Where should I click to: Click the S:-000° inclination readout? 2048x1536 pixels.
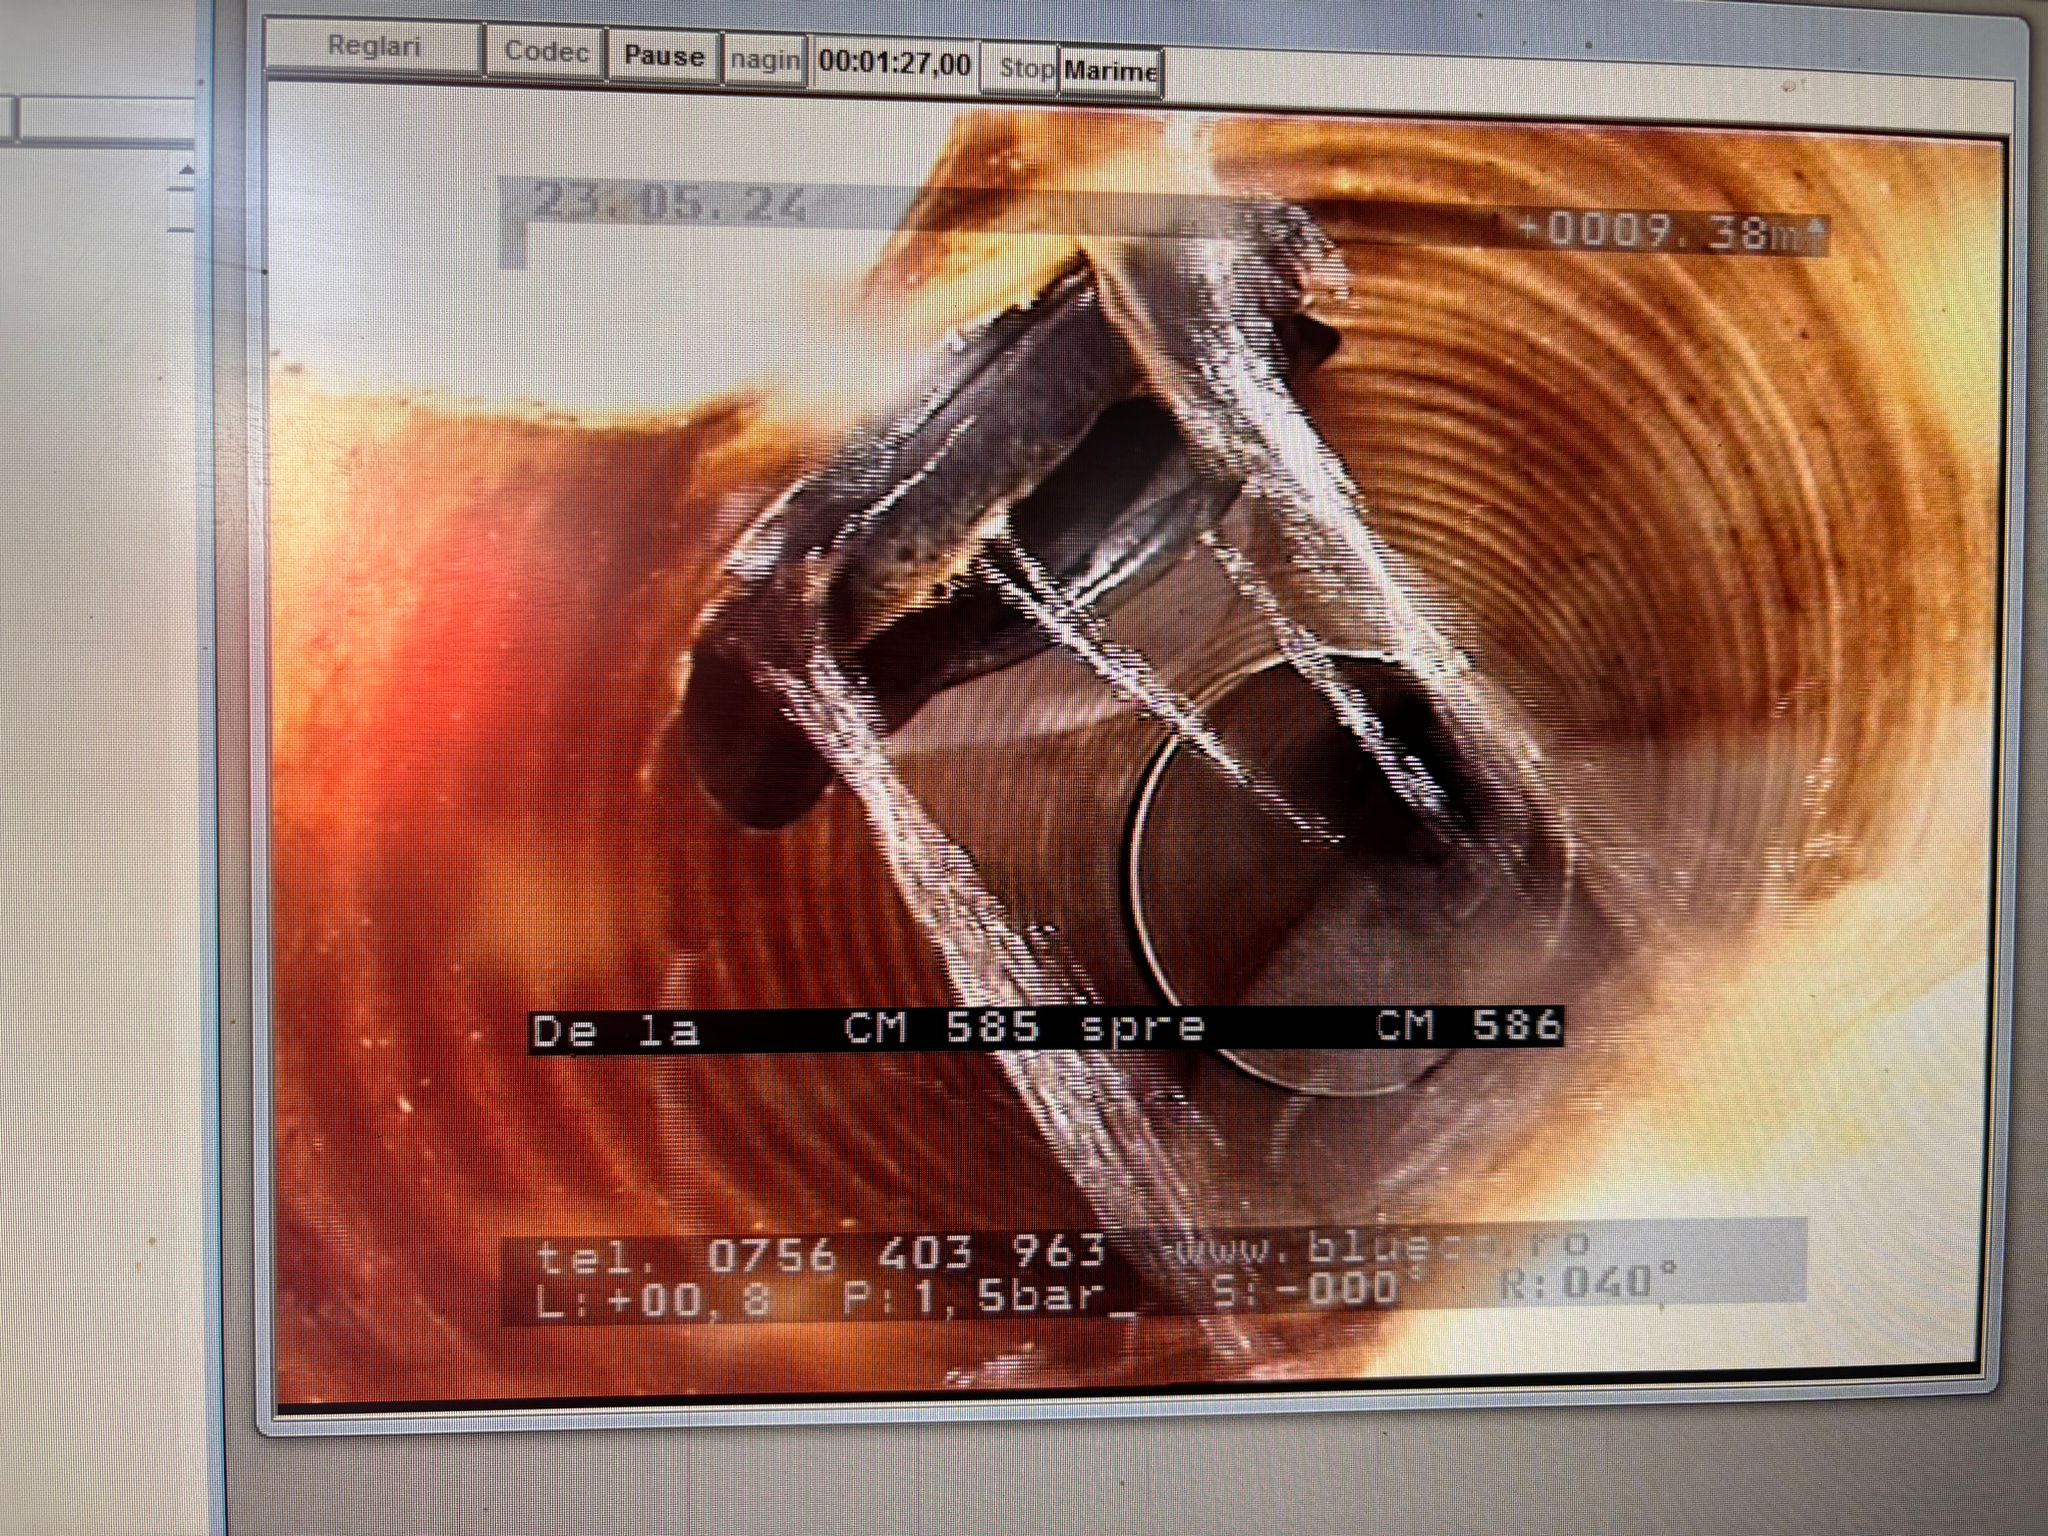[1317, 1288]
